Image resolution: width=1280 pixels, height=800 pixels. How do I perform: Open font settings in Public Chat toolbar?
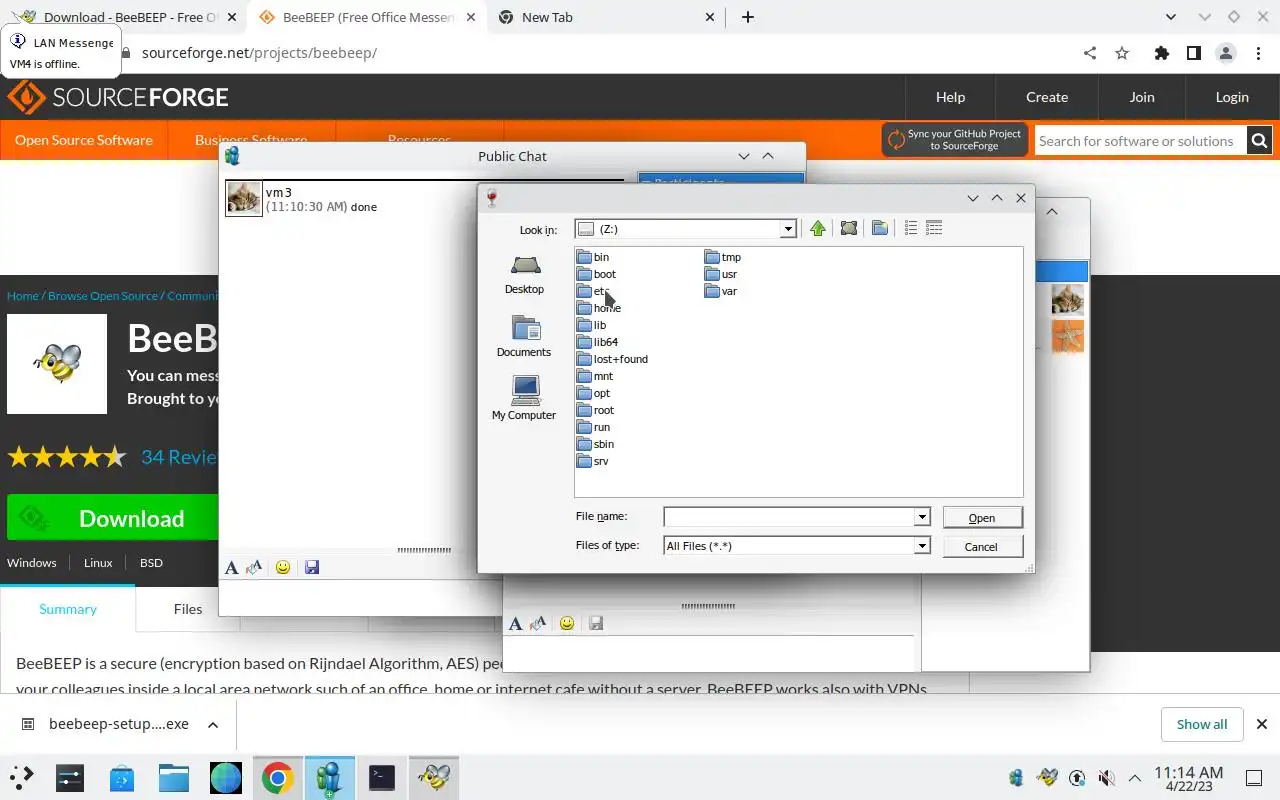click(x=231, y=567)
